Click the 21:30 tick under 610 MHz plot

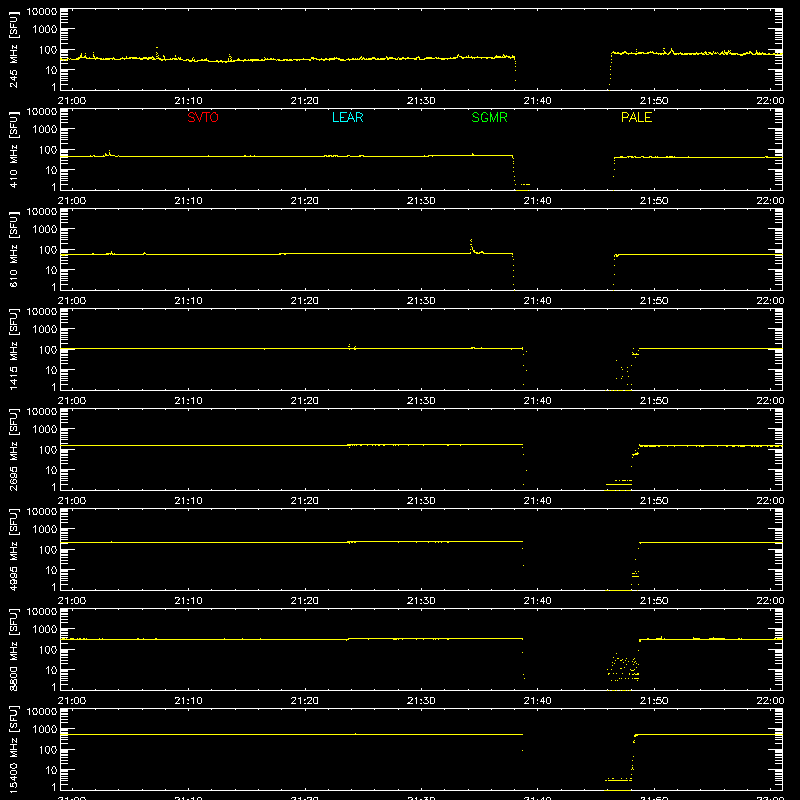click(421, 301)
